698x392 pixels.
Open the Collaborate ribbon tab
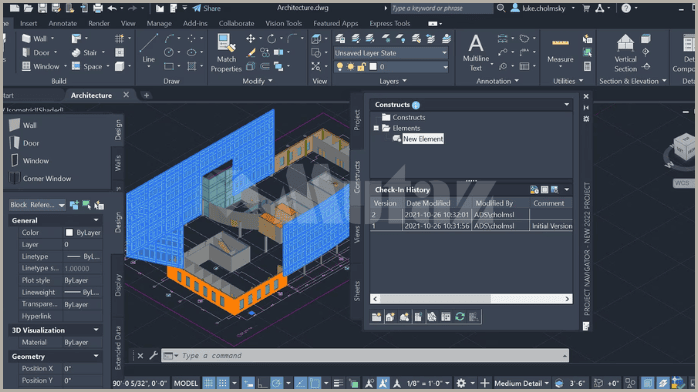236,23
